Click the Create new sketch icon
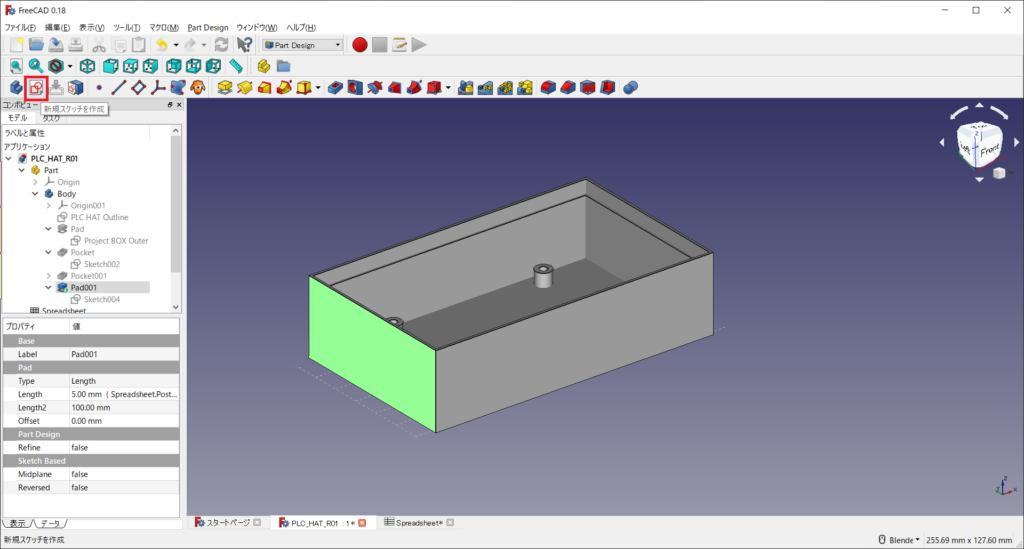This screenshot has height=549, width=1024. click(x=37, y=88)
